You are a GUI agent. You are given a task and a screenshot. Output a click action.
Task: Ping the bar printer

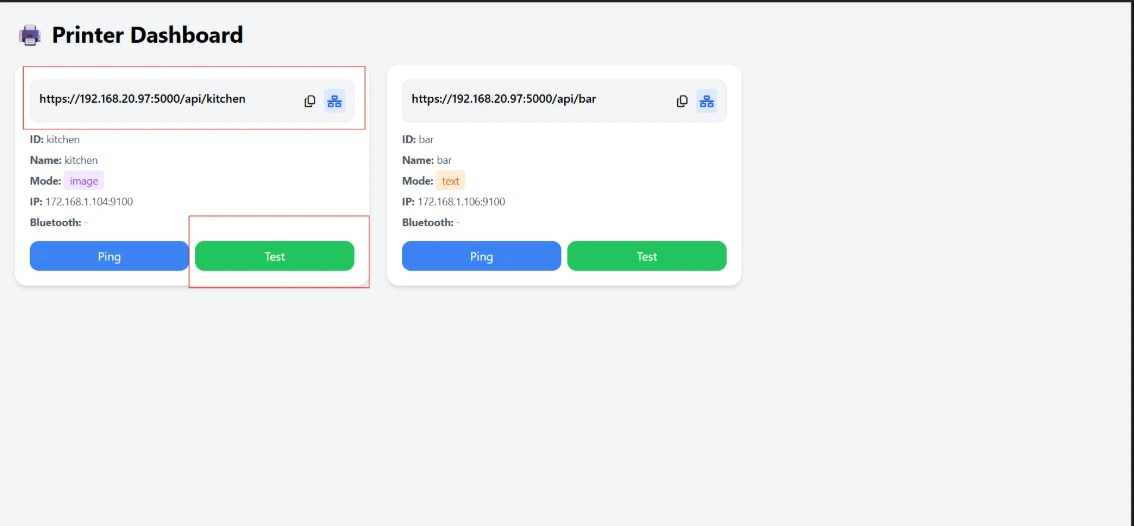pyautogui.click(x=481, y=256)
